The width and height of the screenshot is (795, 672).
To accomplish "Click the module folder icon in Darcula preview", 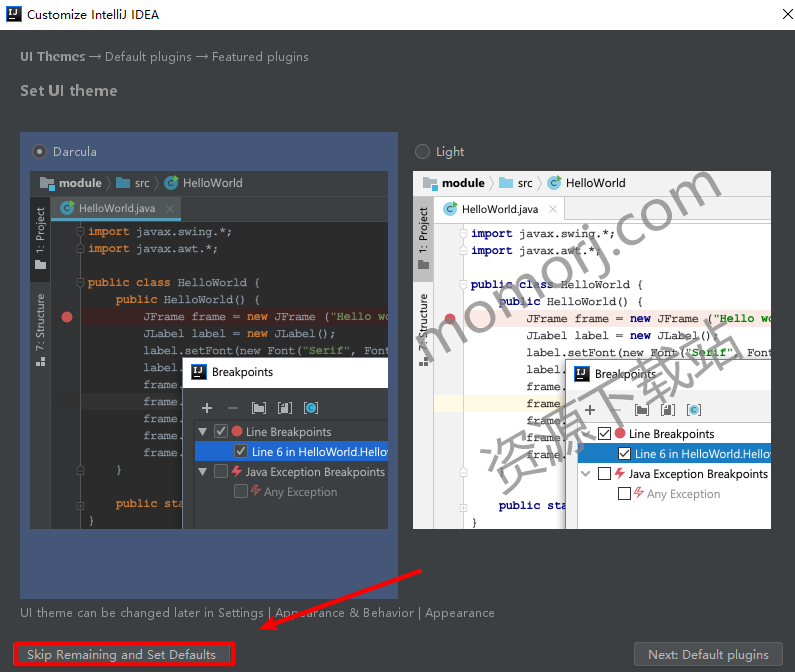I will (x=47, y=183).
